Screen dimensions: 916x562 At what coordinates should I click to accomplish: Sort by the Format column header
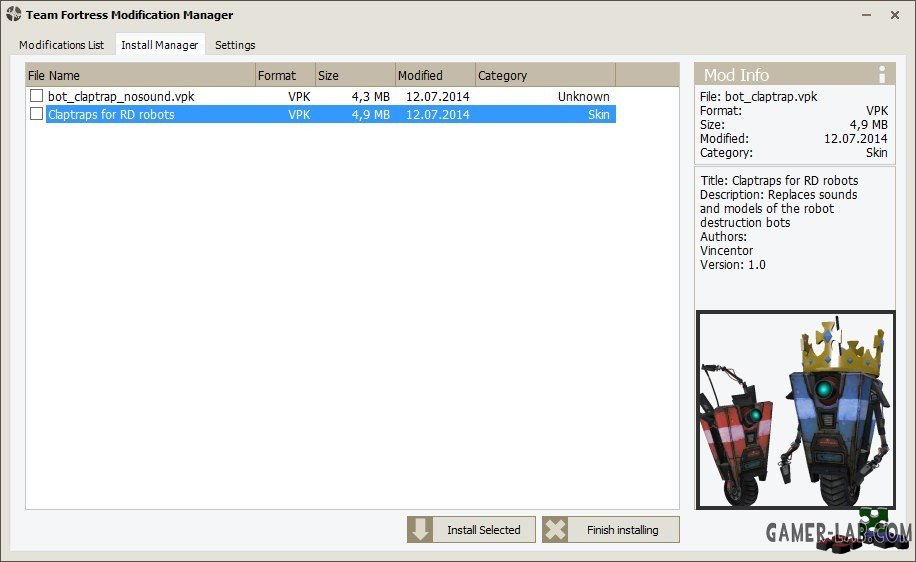(x=286, y=75)
